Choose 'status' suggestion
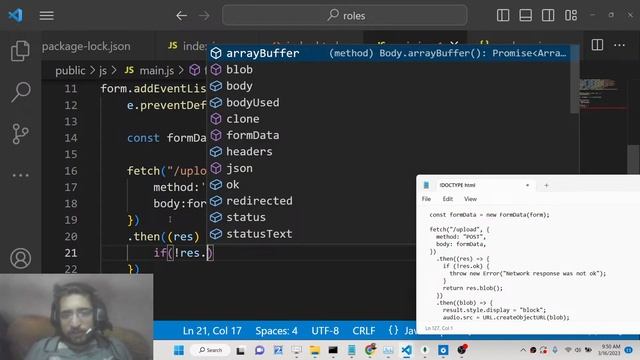This screenshot has width=640, height=360. tap(312, 217)
